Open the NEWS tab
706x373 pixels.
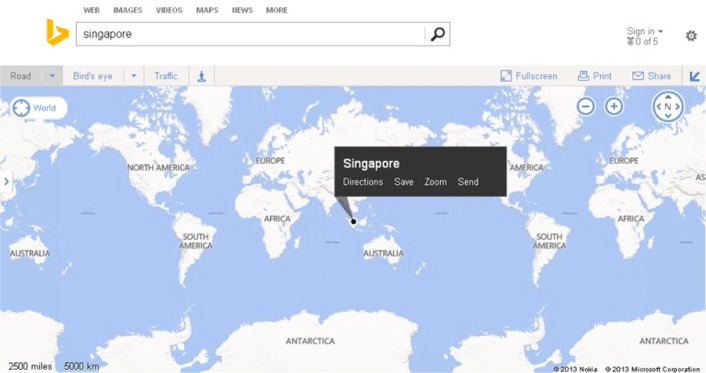click(242, 10)
